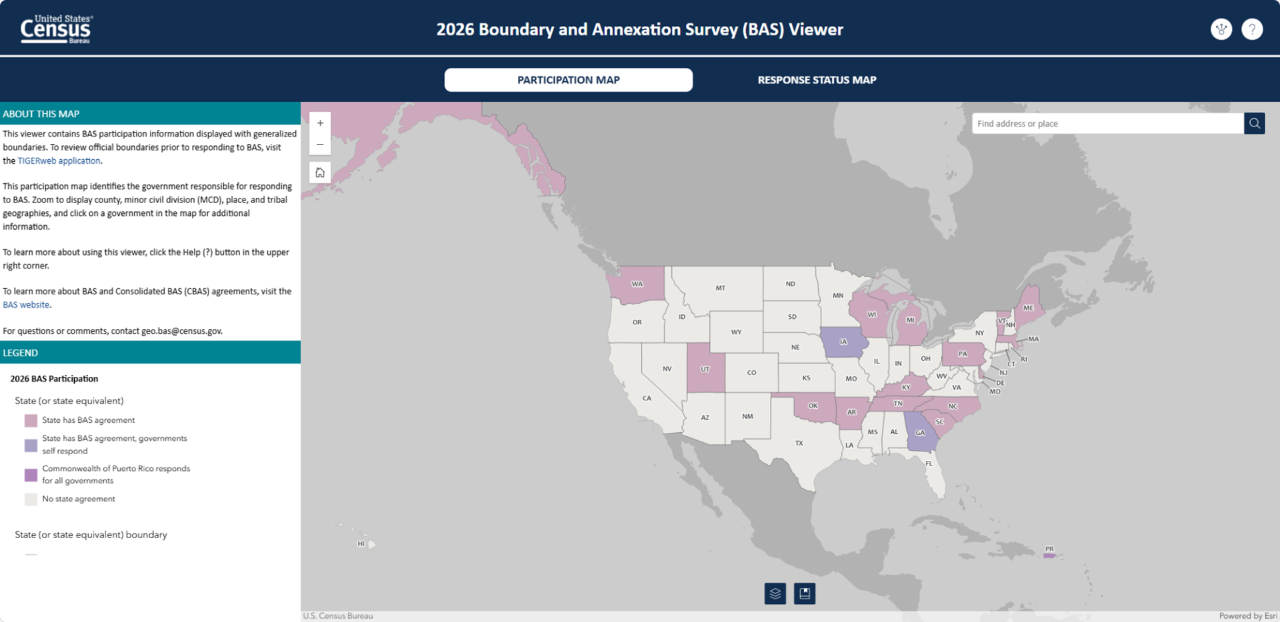
Task: Click the United States Census Bureau logo
Action: (55, 28)
